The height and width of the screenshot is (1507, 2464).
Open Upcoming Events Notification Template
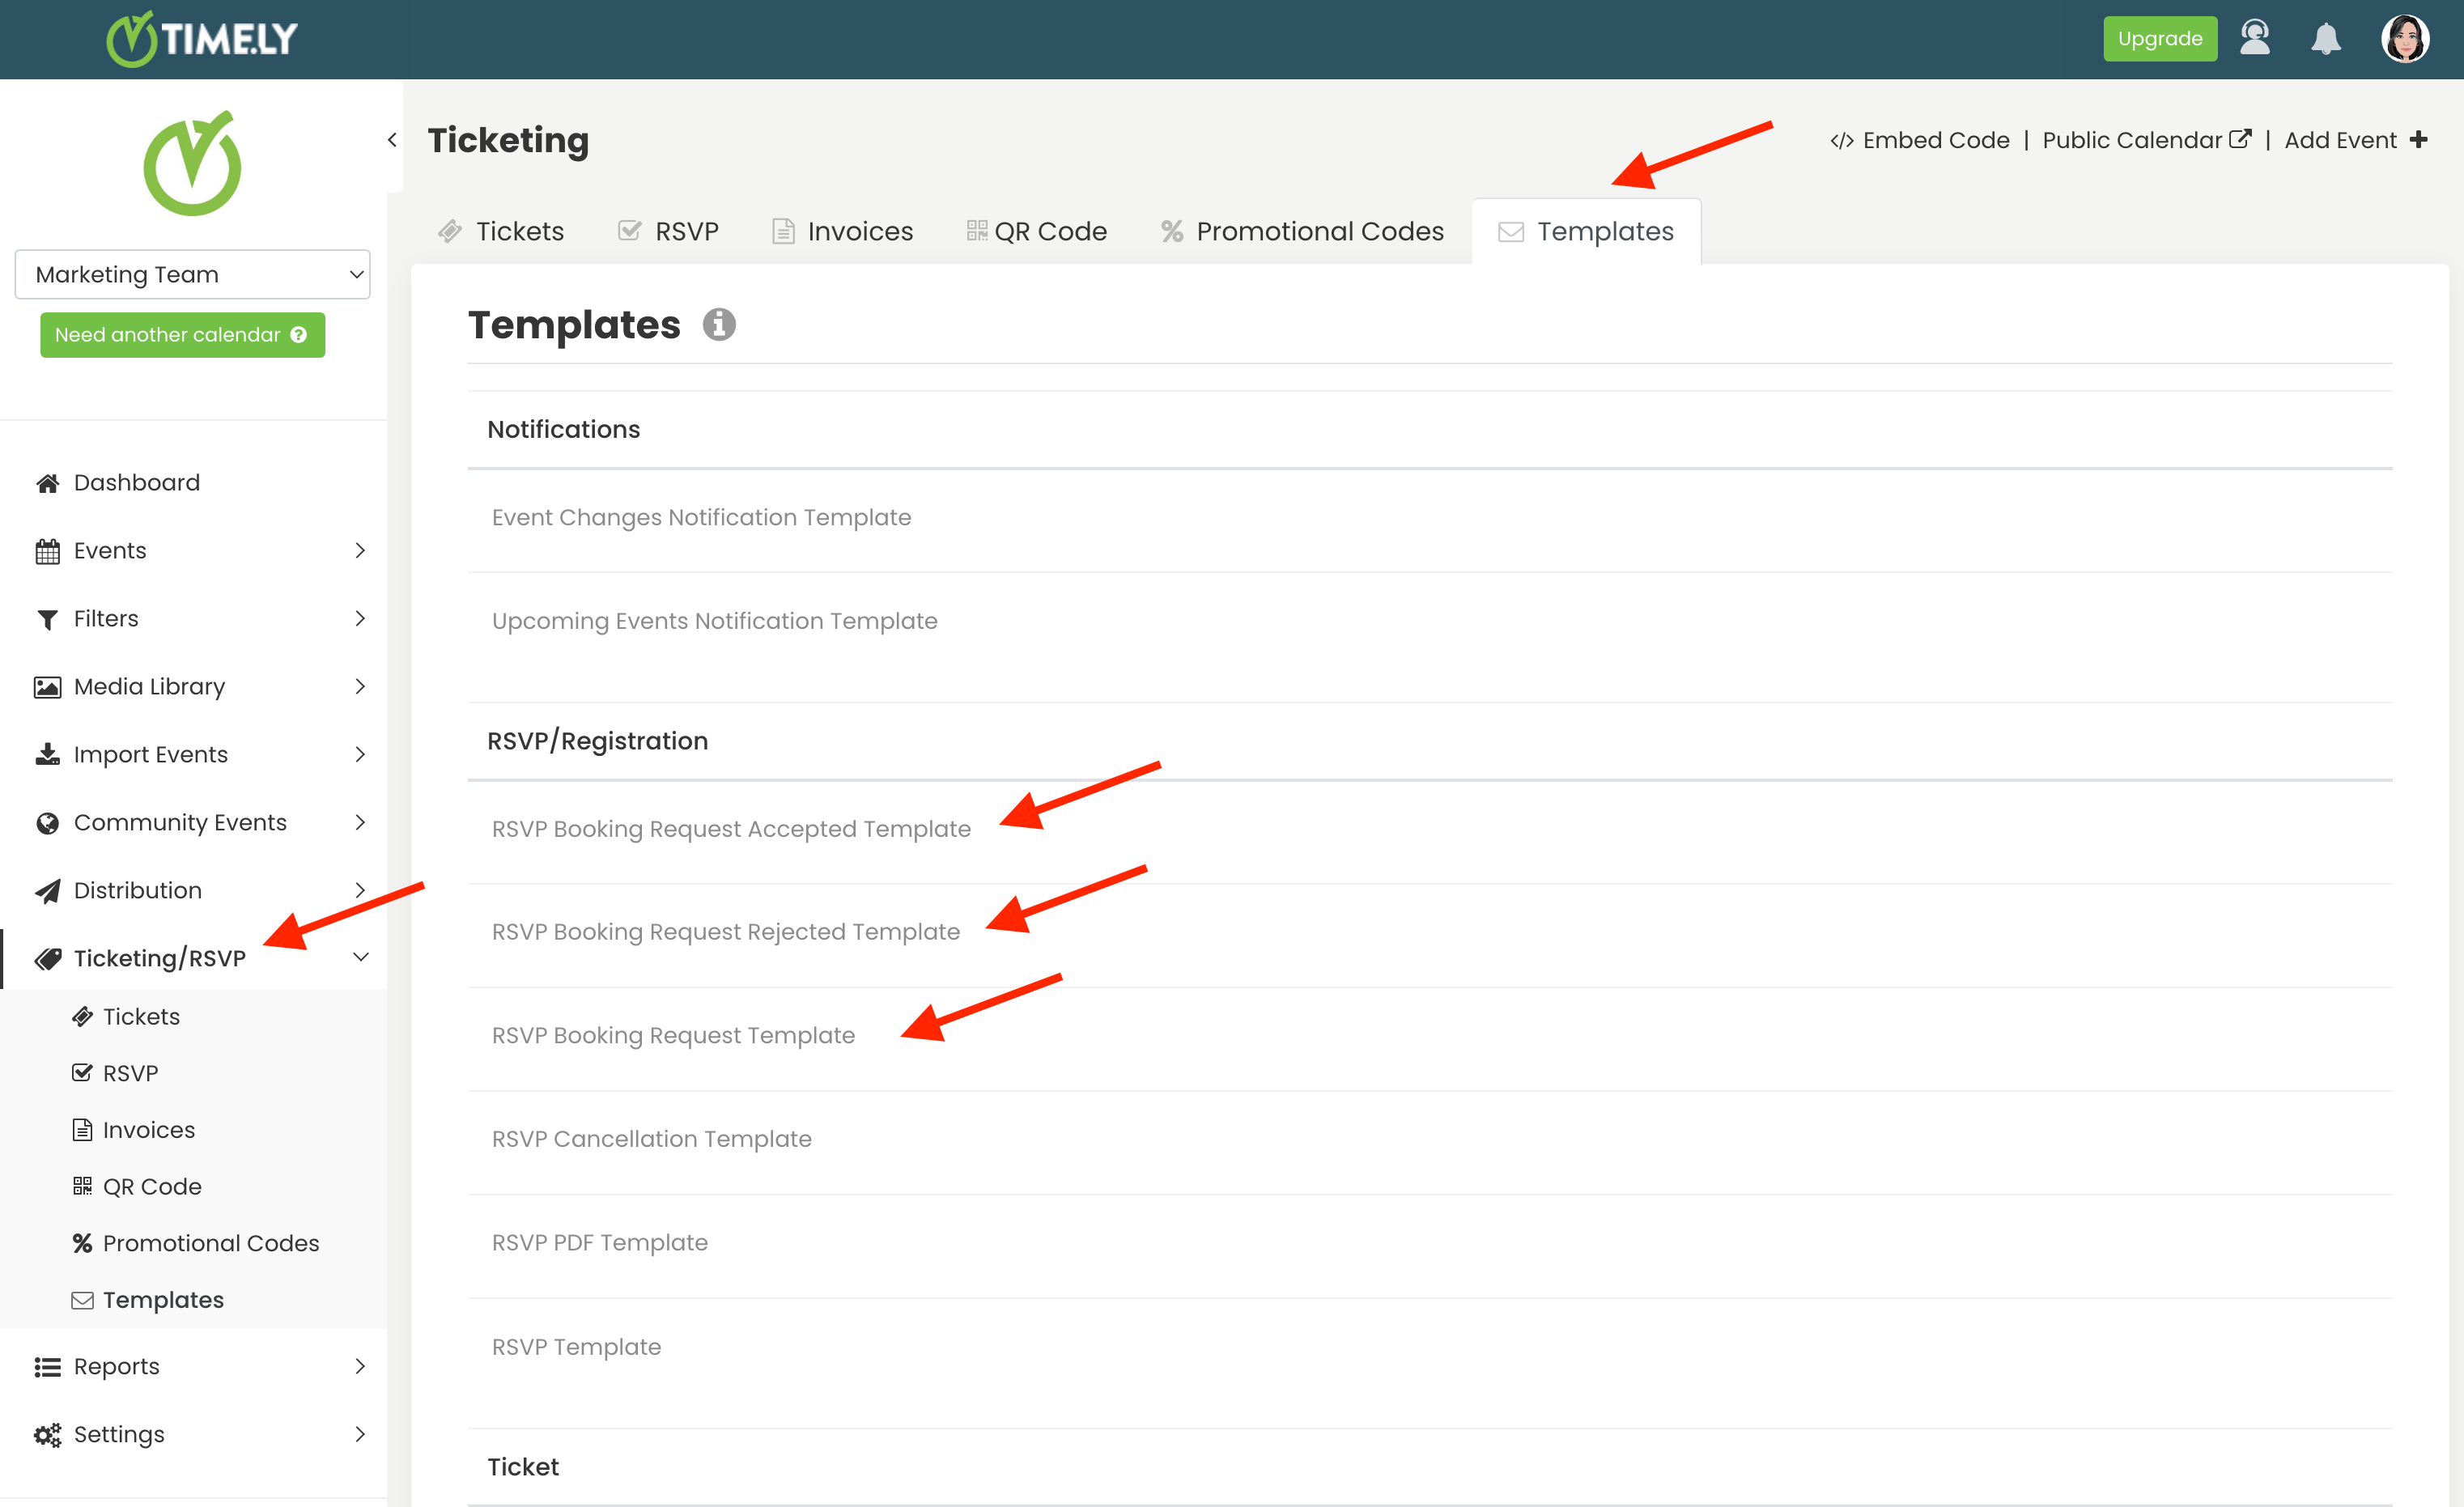click(714, 622)
